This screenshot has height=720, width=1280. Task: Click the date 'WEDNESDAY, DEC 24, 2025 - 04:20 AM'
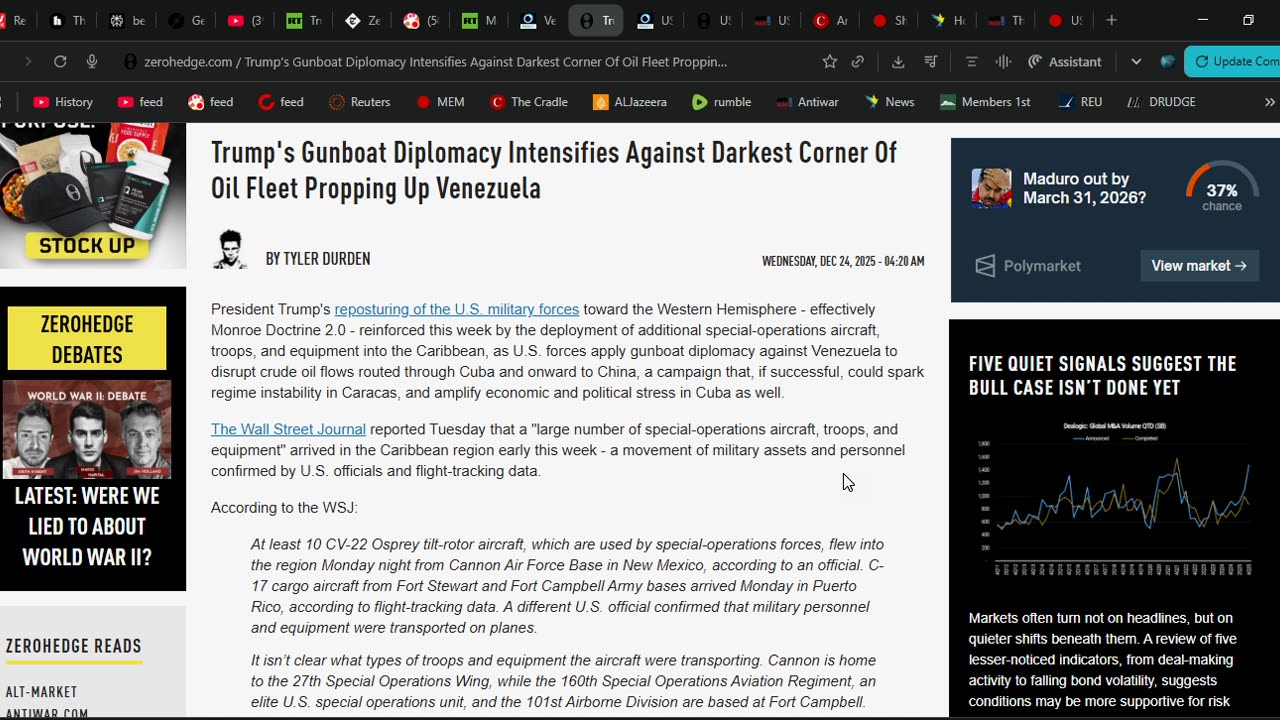pyautogui.click(x=843, y=261)
